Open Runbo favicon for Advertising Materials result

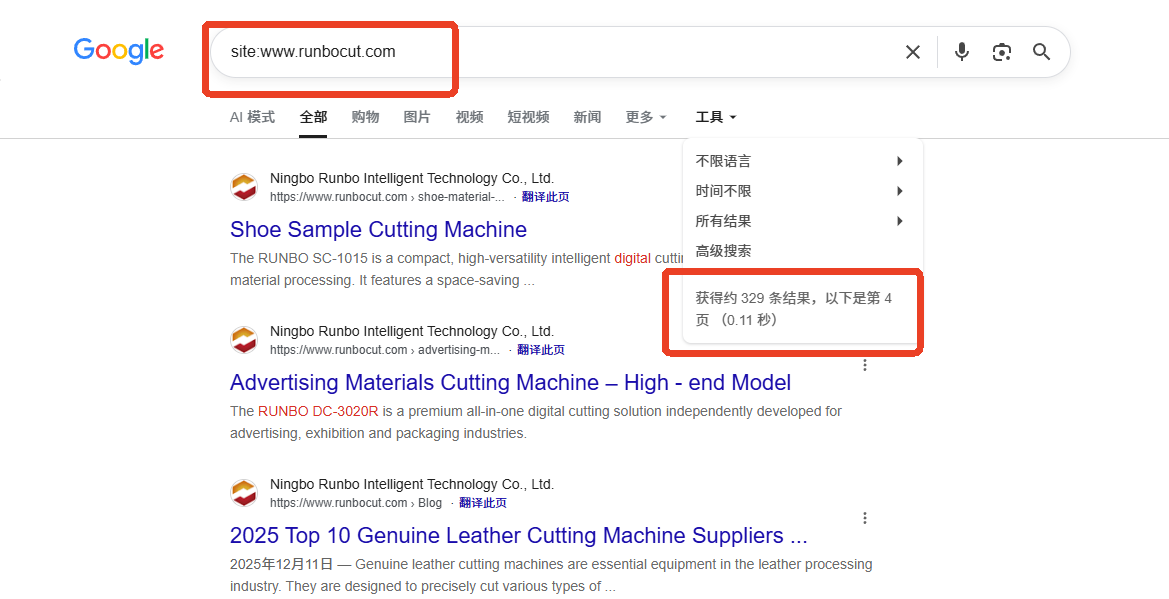(244, 339)
